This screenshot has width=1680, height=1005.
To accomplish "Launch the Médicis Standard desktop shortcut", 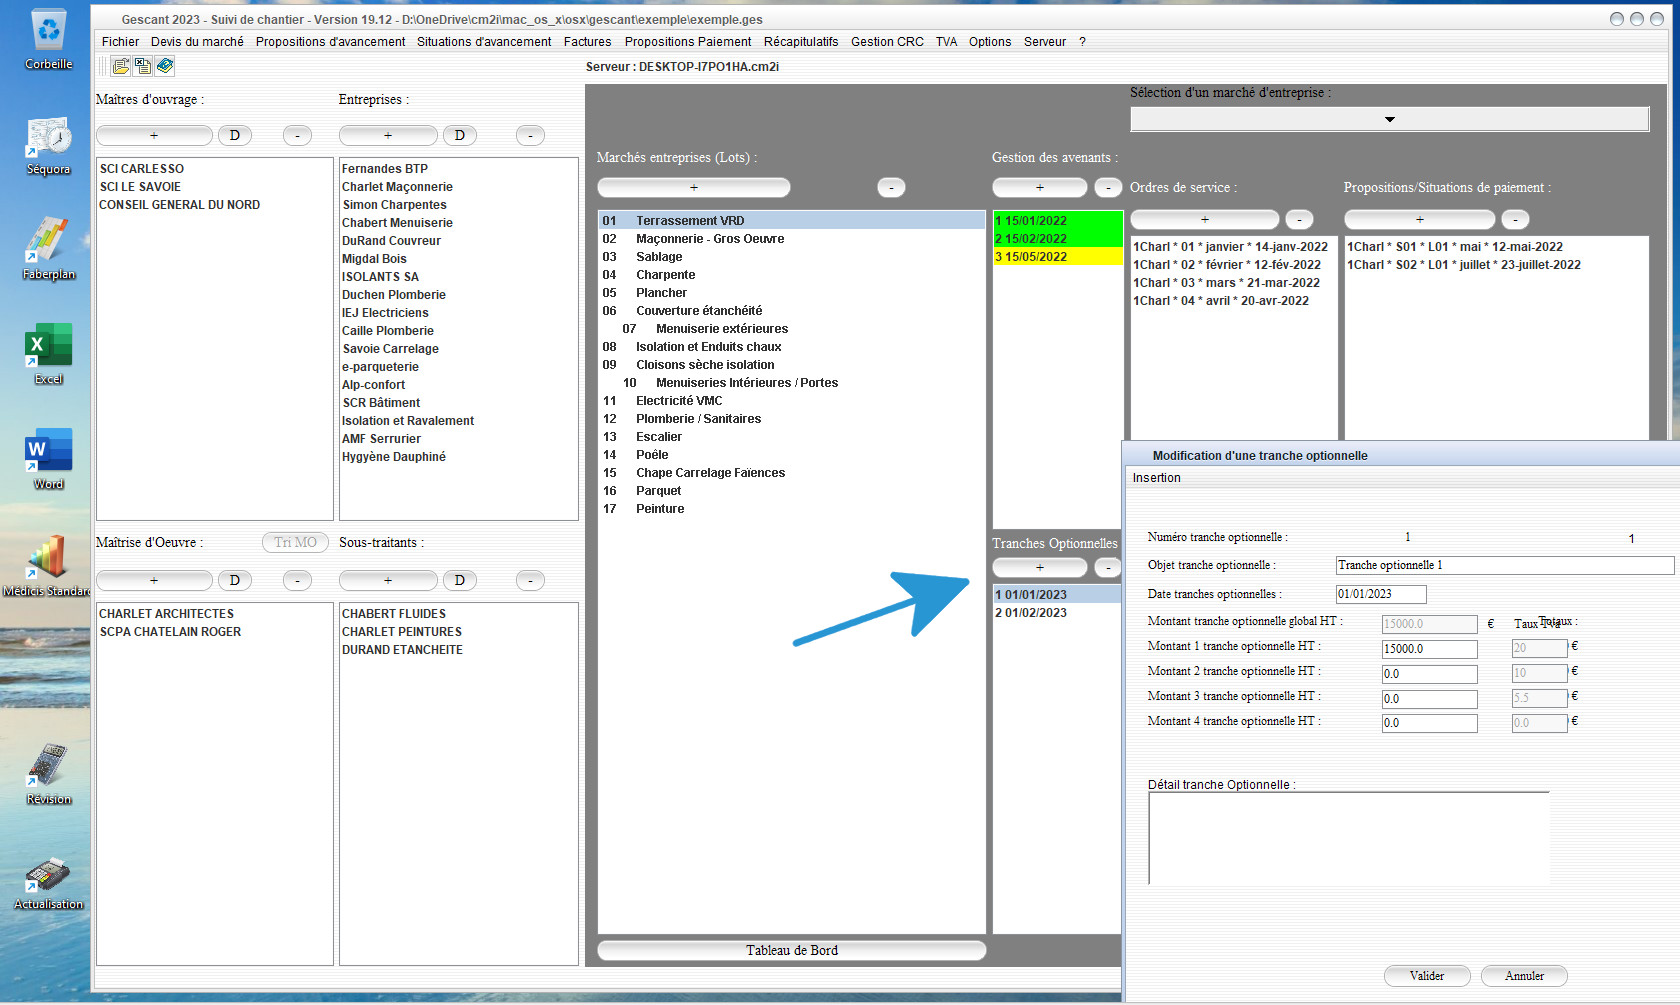I will pos(47,566).
